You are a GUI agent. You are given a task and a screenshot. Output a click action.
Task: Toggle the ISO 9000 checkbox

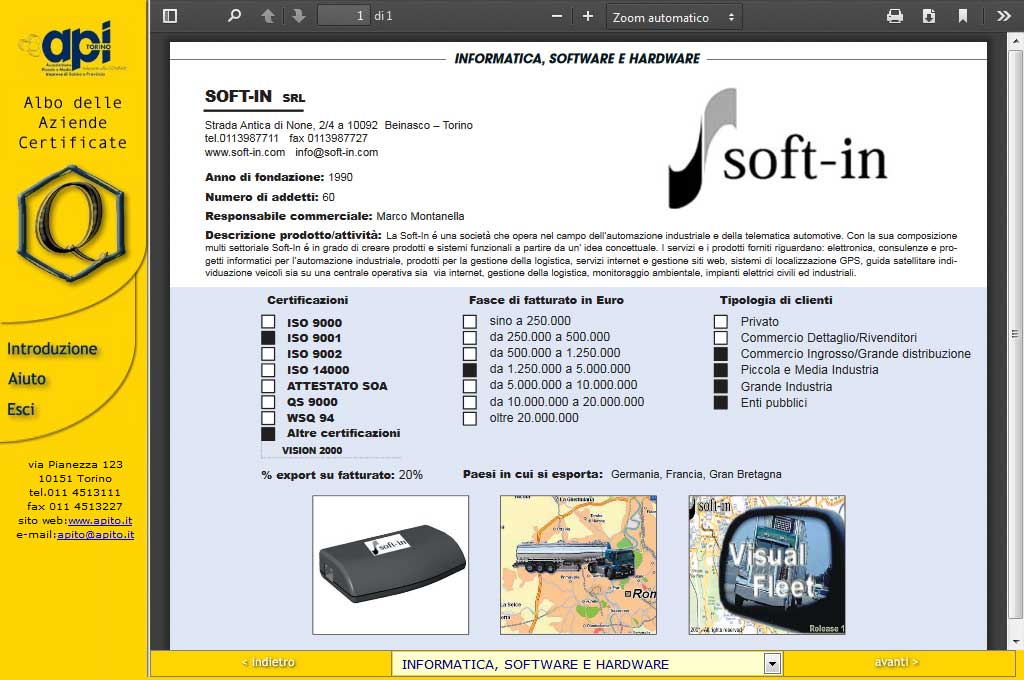pyautogui.click(x=268, y=321)
